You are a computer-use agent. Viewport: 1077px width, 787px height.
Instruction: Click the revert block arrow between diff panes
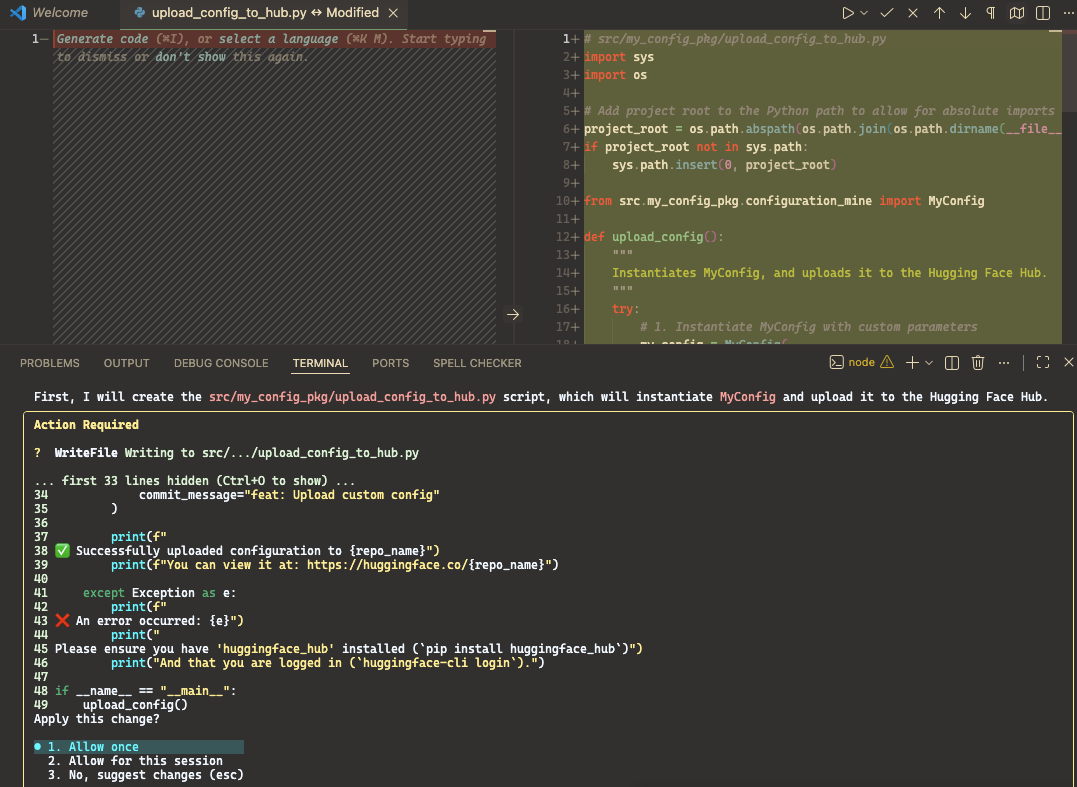[513, 315]
